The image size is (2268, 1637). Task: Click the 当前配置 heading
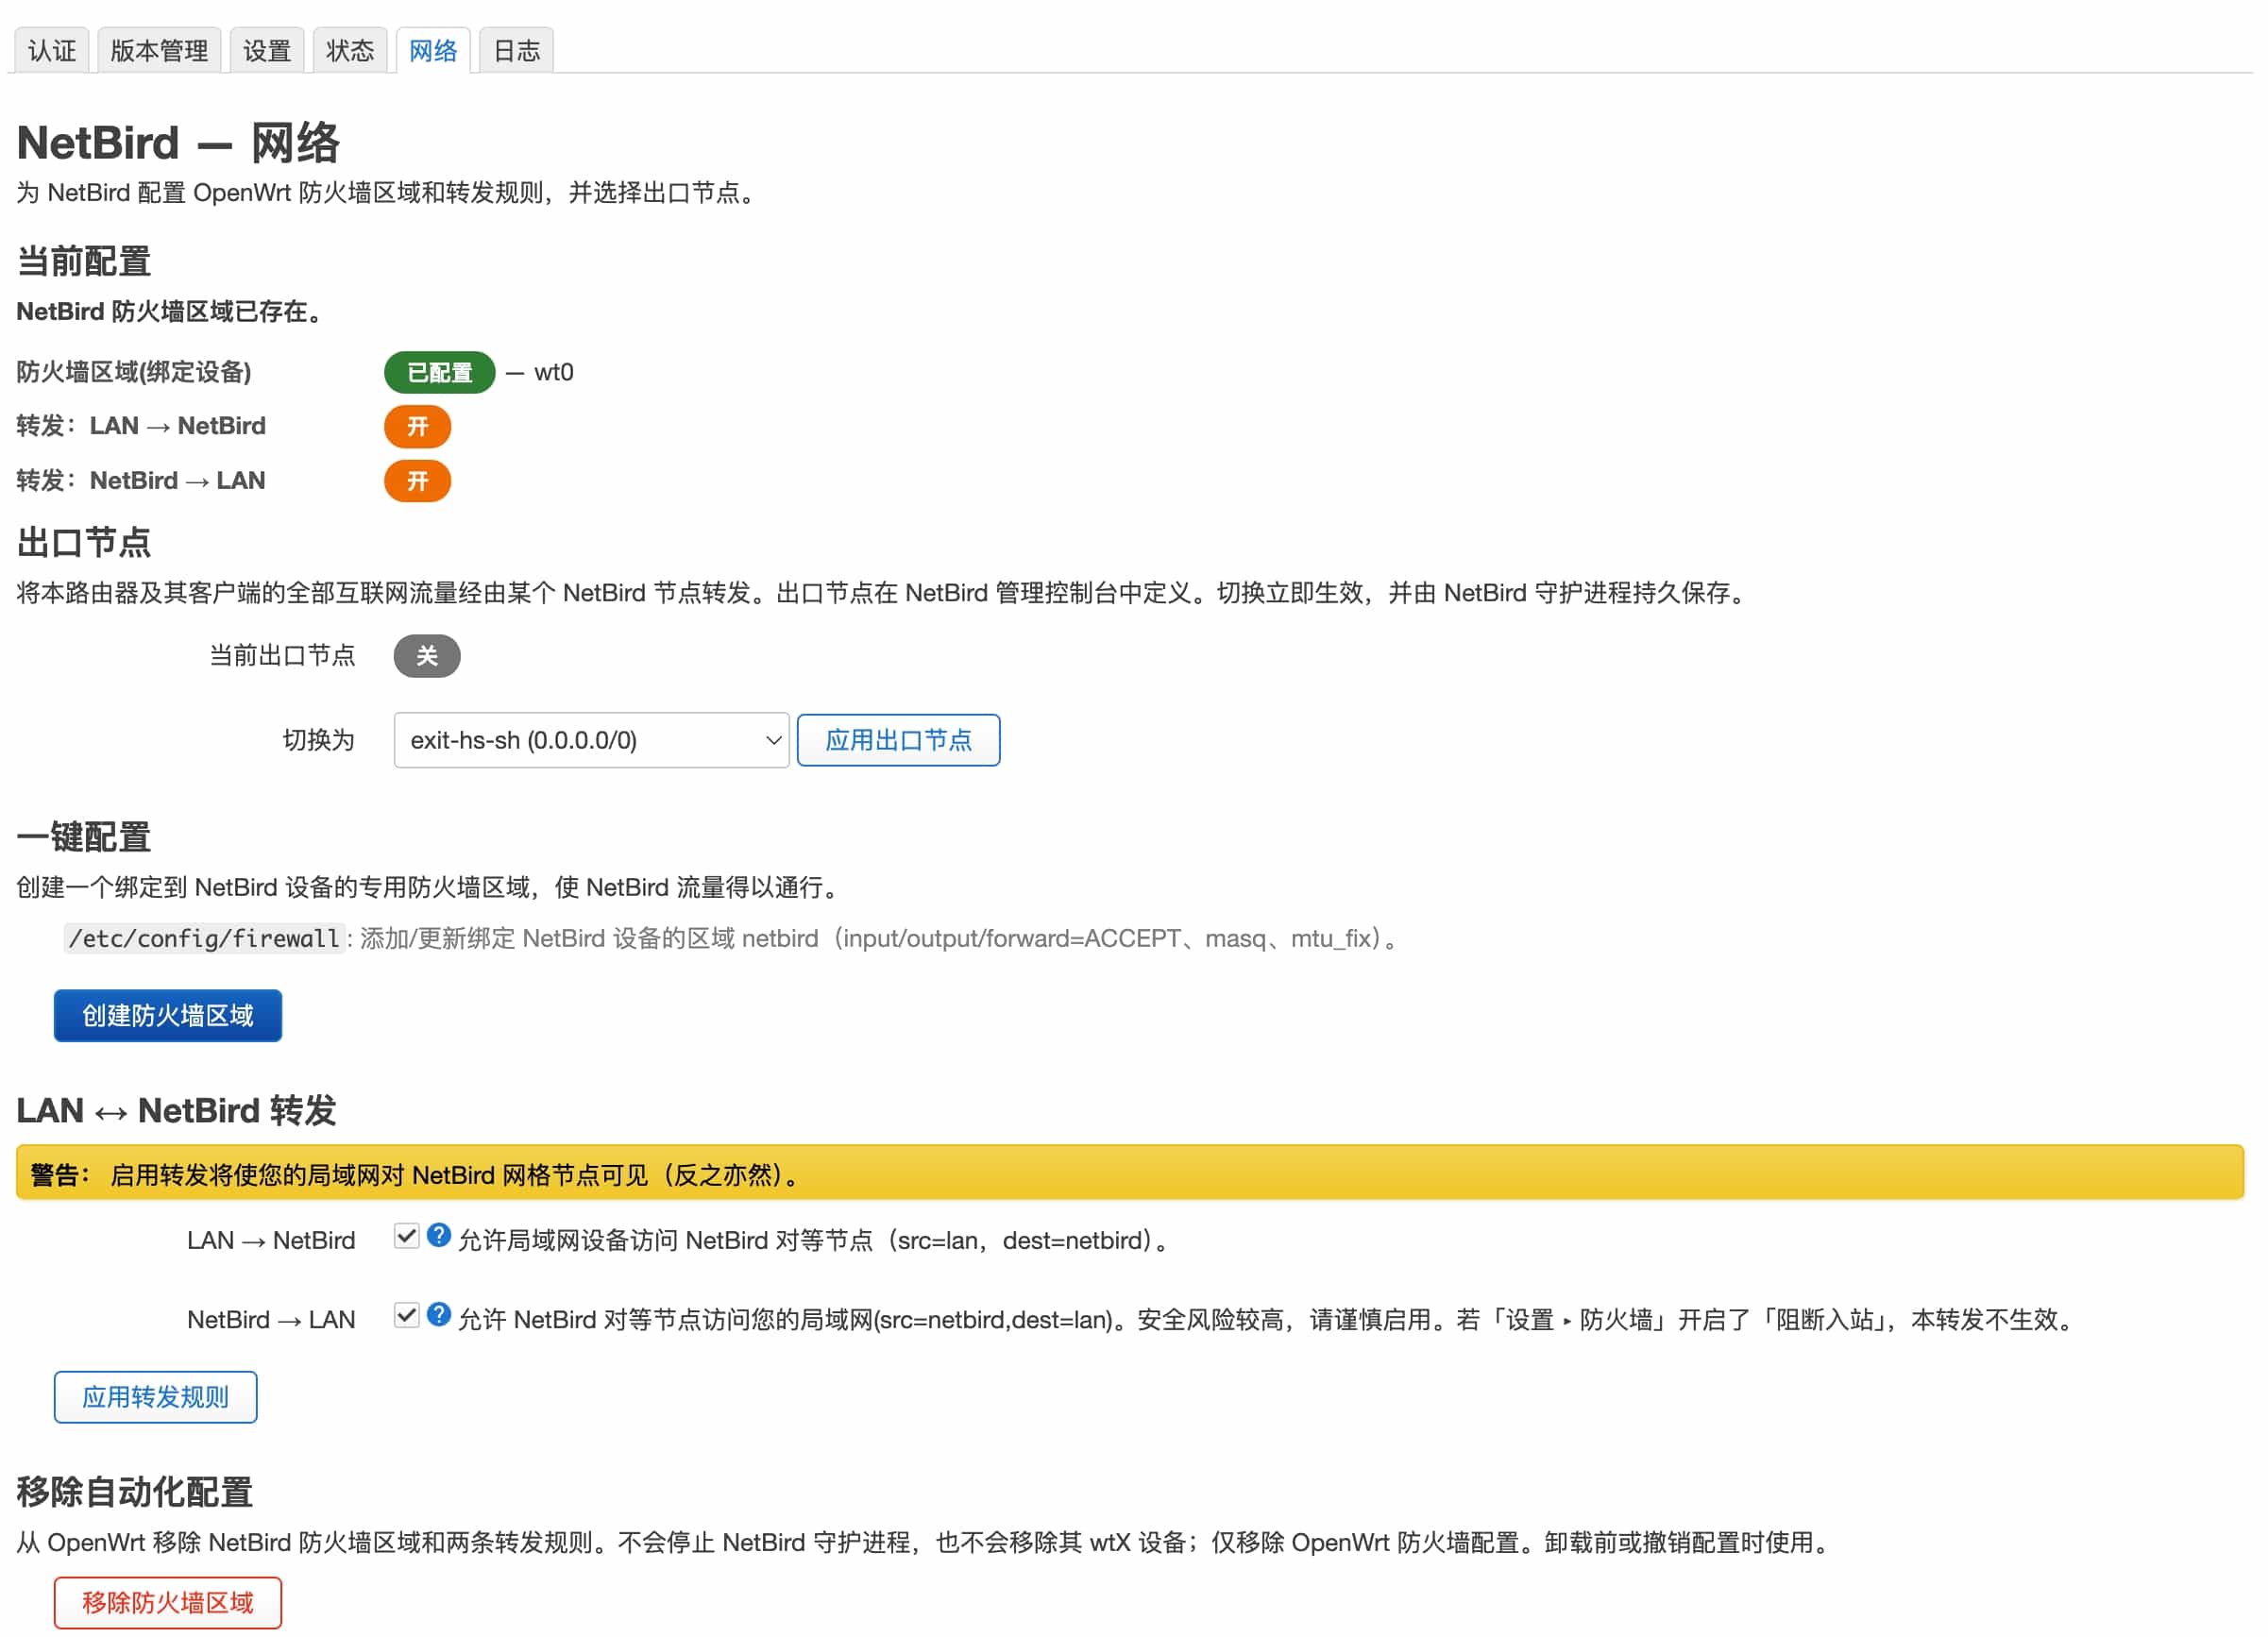84,261
